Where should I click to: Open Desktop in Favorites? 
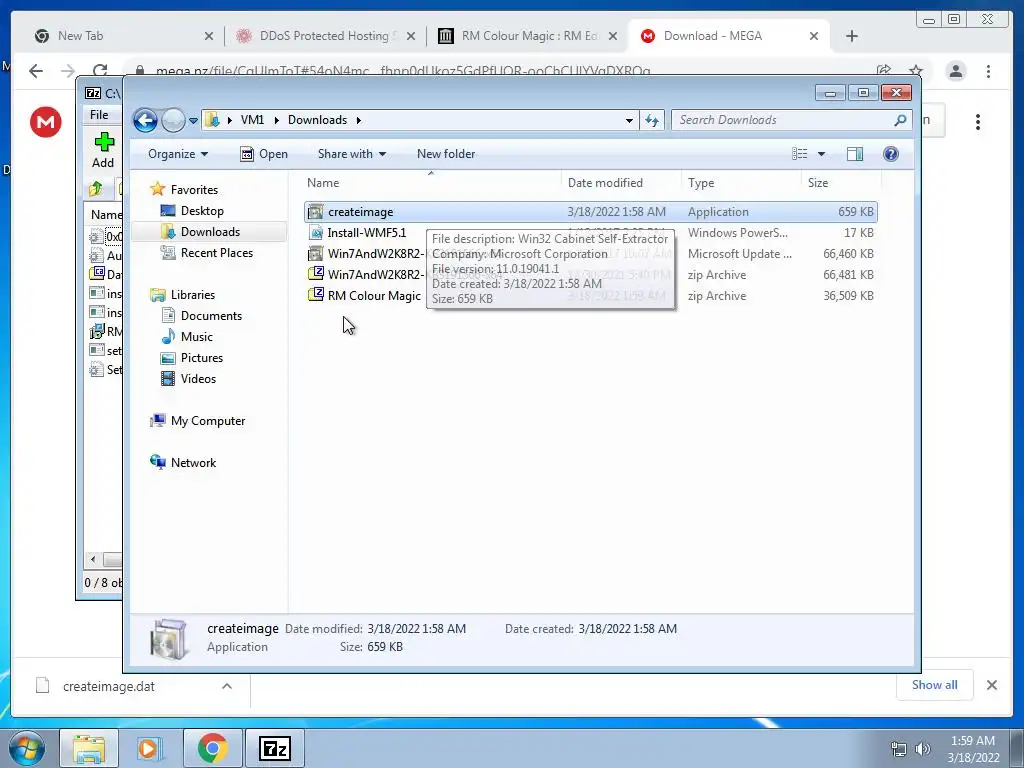(x=202, y=211)
